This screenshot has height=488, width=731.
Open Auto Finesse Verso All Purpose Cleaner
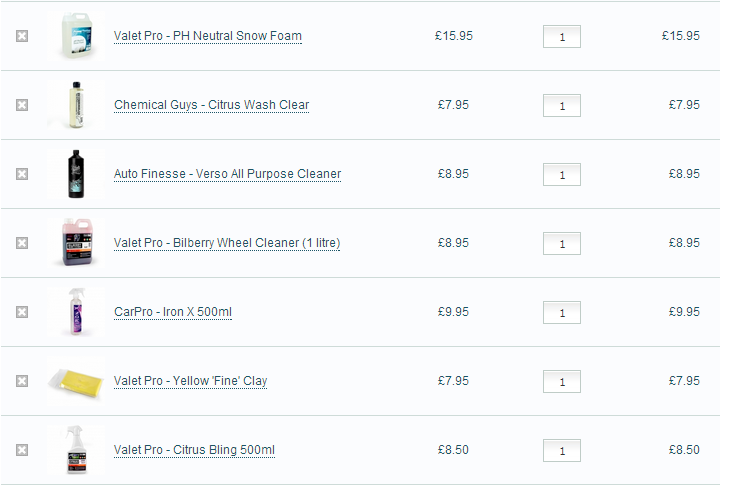coord(227,174)
